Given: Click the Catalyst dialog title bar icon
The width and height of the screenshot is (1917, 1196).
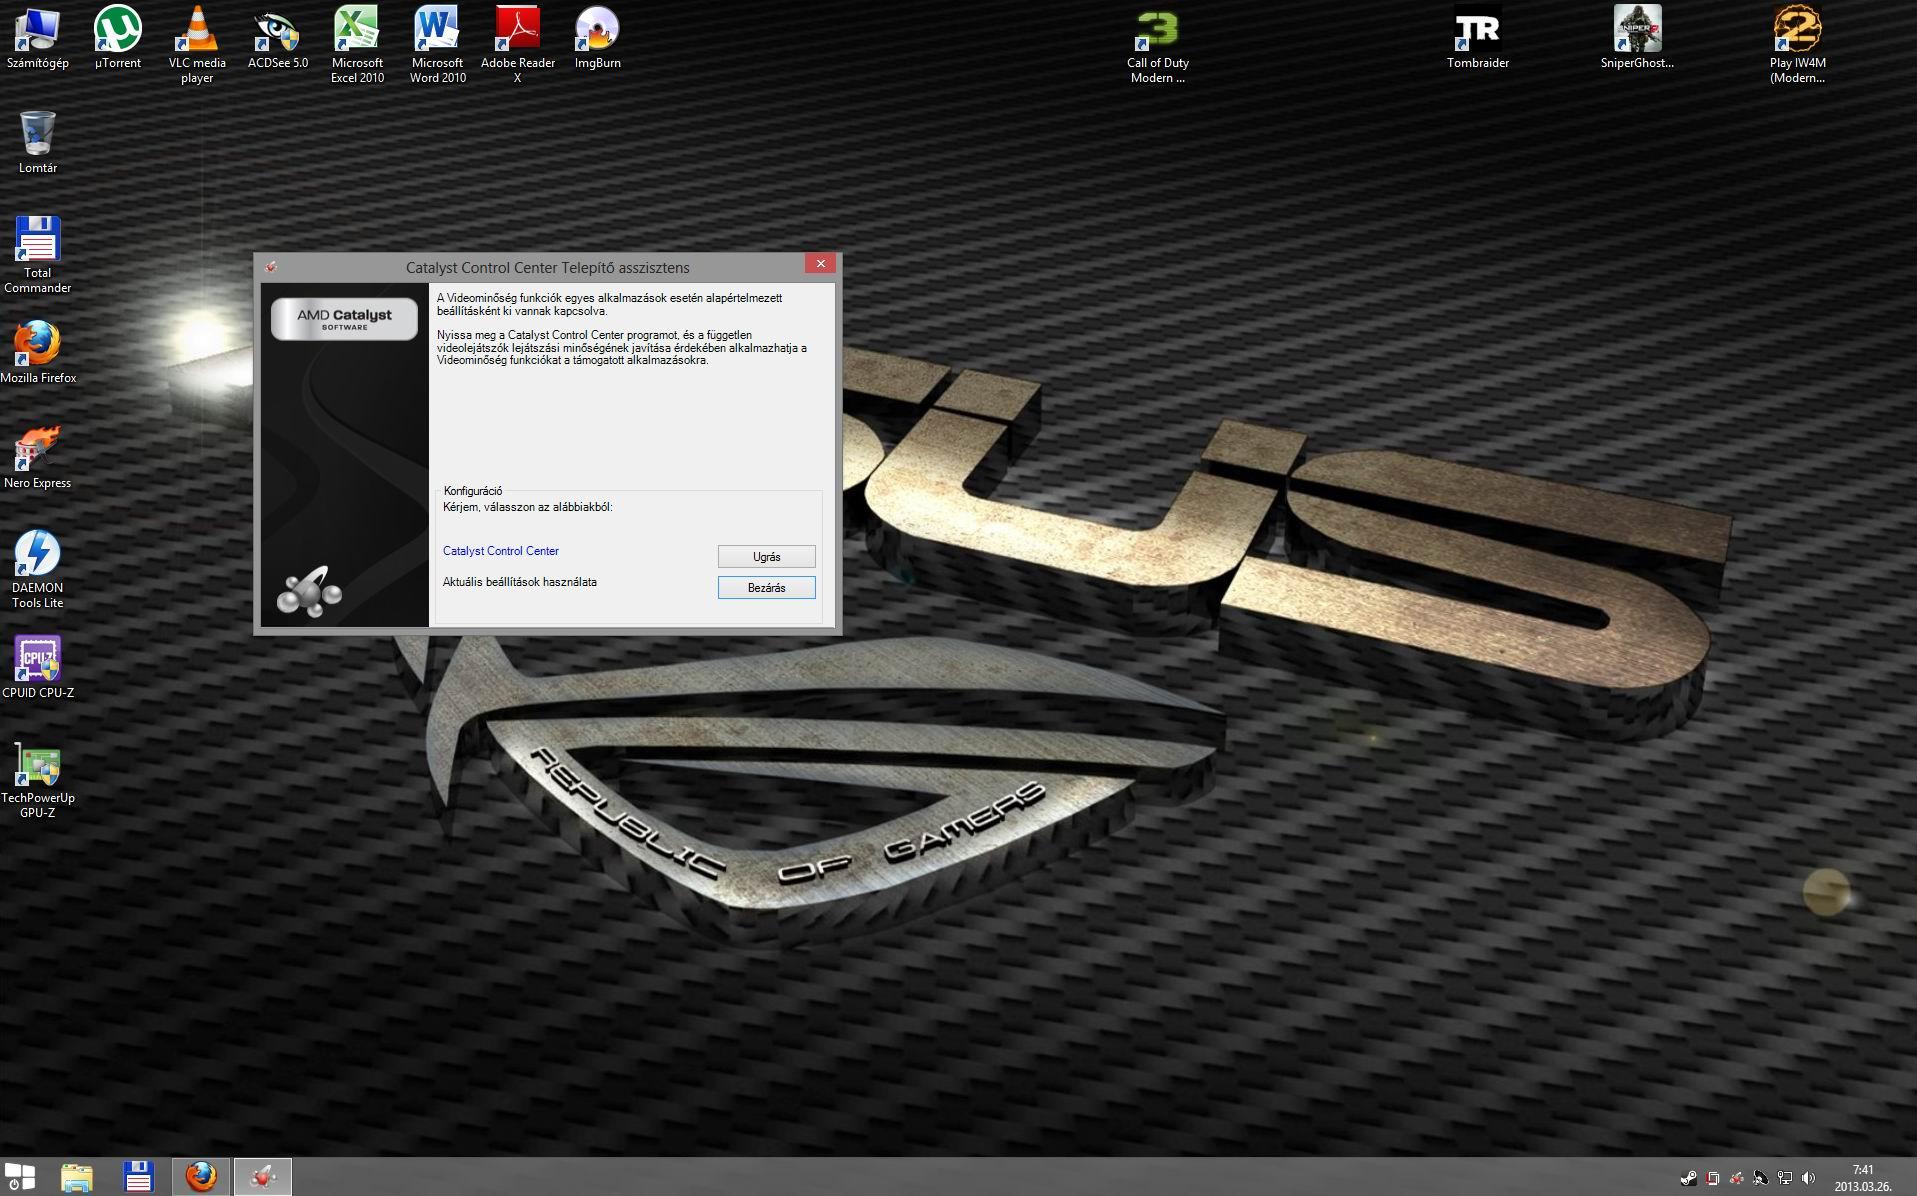Looking at the screenshot, I should point(271,267).
